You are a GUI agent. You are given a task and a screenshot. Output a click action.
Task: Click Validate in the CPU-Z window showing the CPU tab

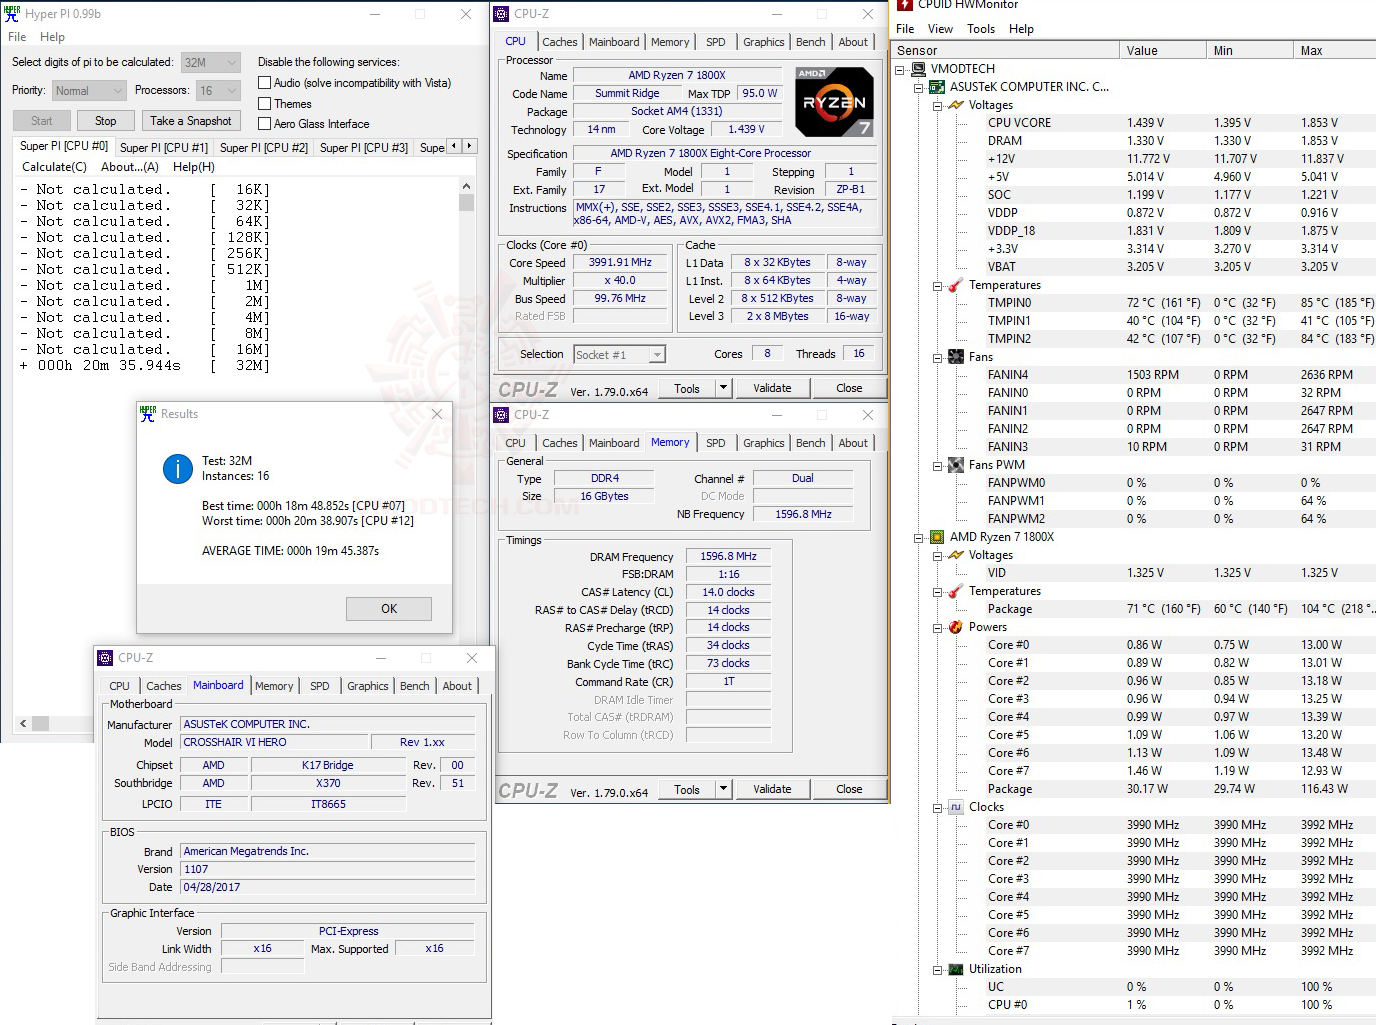click(x=772, y=388)
